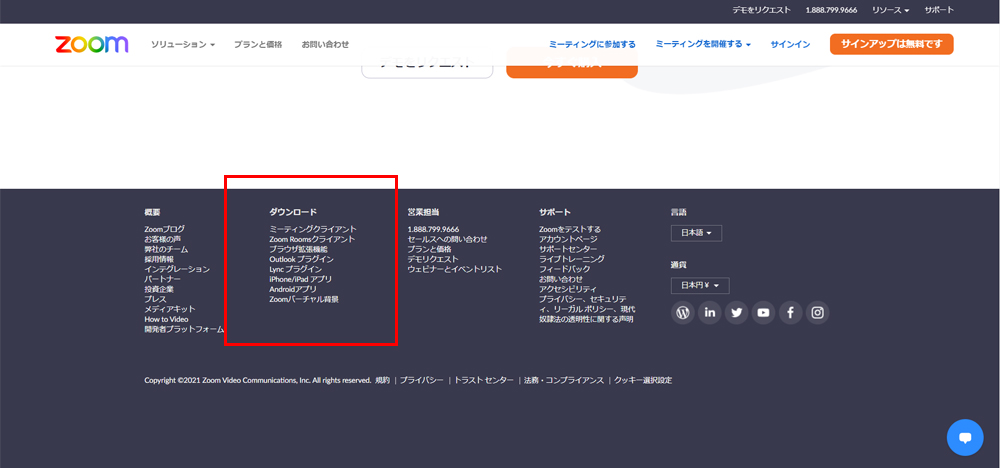Open Androidアプリ link
The height and width of the screenshot is (468, 1000).
[x=293, y=289]
